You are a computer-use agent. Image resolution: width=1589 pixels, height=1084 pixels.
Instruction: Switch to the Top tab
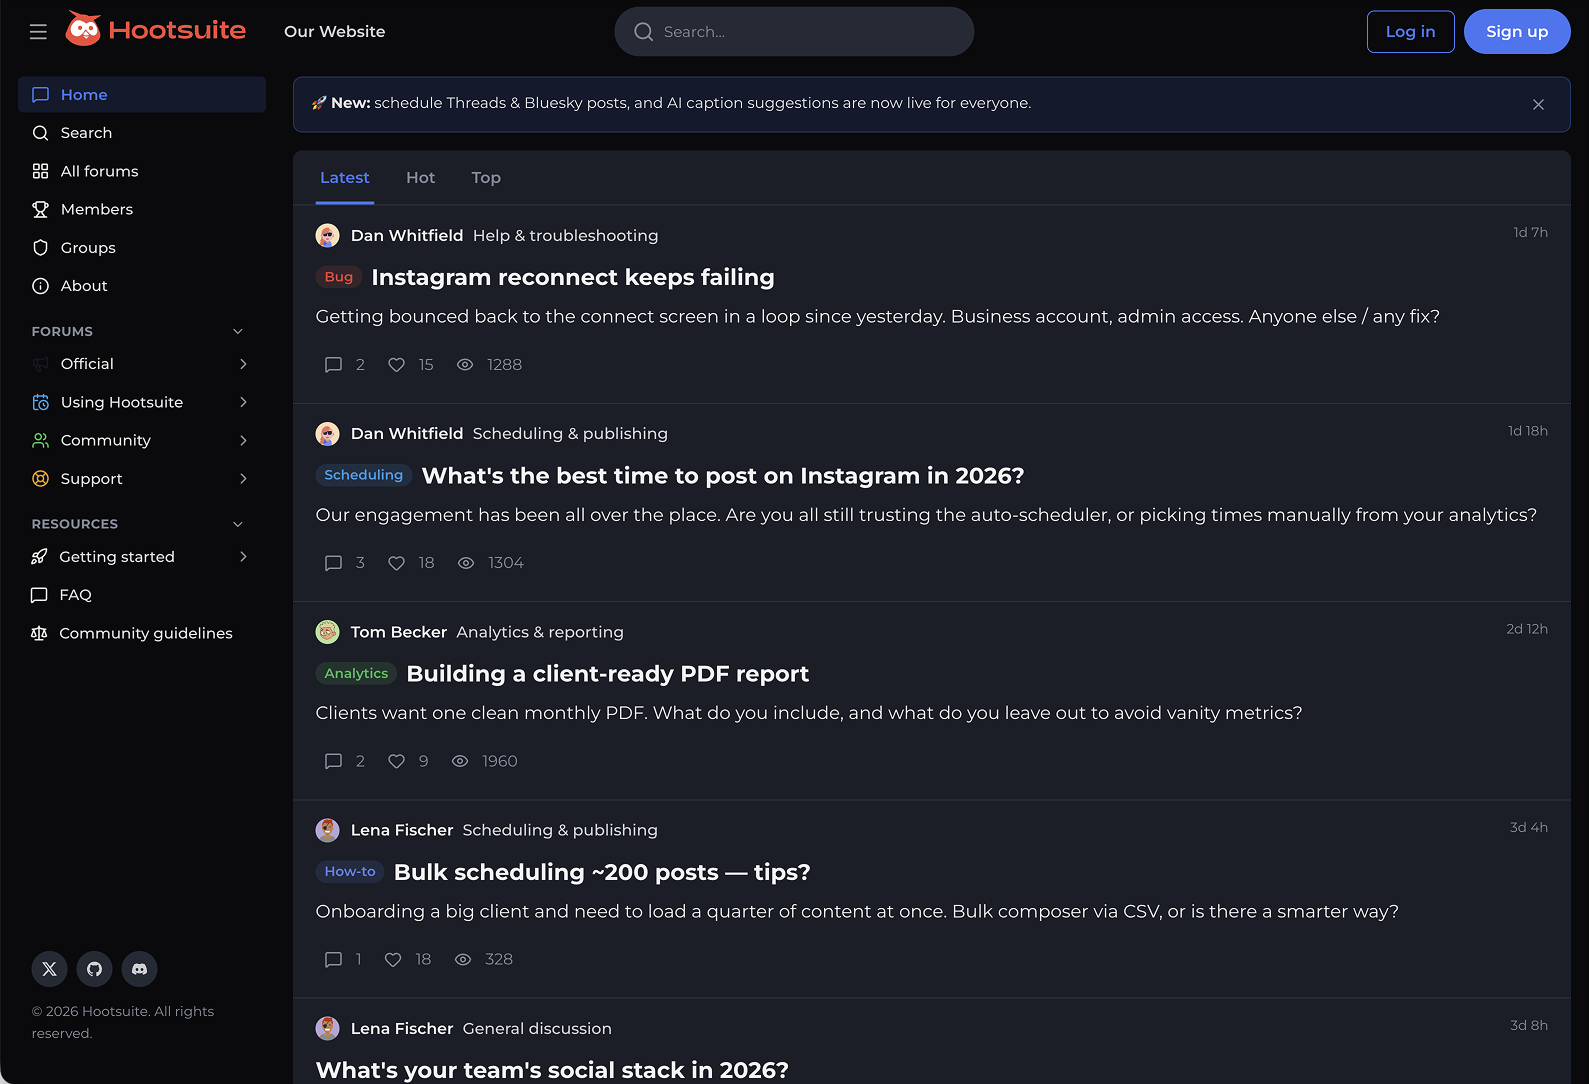tap(486, 178)
